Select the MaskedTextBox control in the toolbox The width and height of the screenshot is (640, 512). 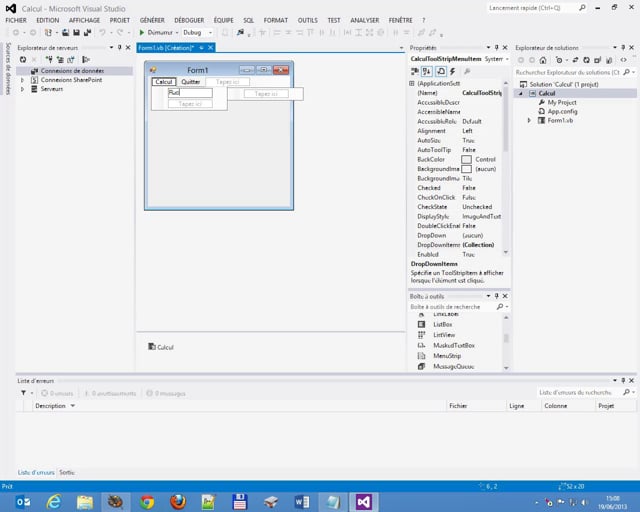pyautogui.click(x=454, y=345)
